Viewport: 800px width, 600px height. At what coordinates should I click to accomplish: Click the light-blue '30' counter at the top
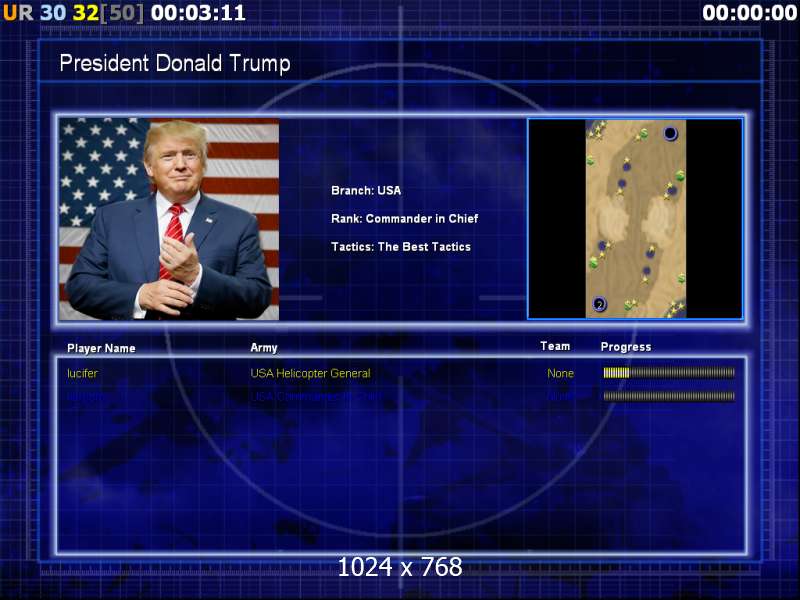[x=53, y=13]
